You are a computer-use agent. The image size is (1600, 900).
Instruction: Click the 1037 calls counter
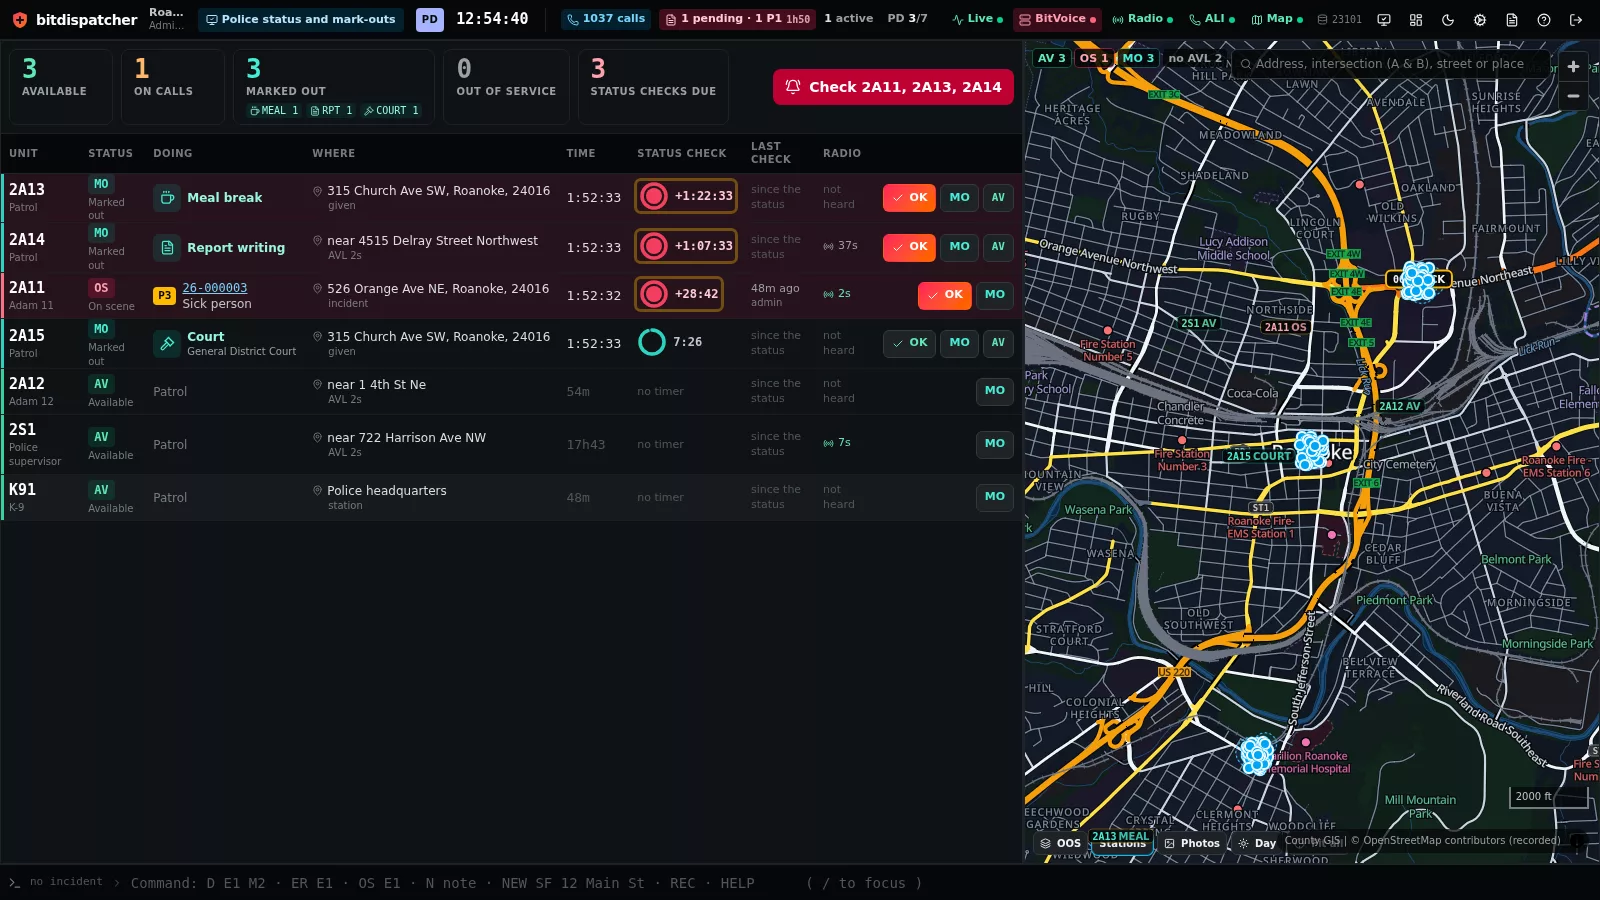point(605,19)
